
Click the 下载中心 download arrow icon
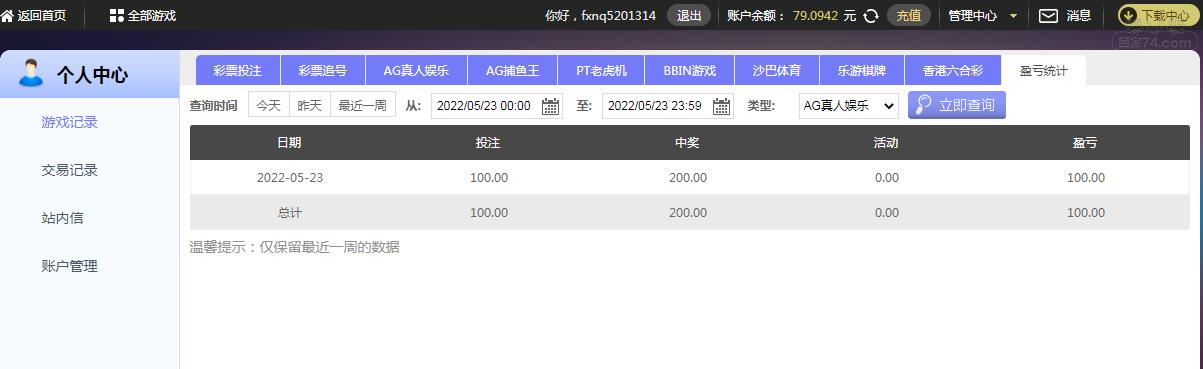point(1128,16)
